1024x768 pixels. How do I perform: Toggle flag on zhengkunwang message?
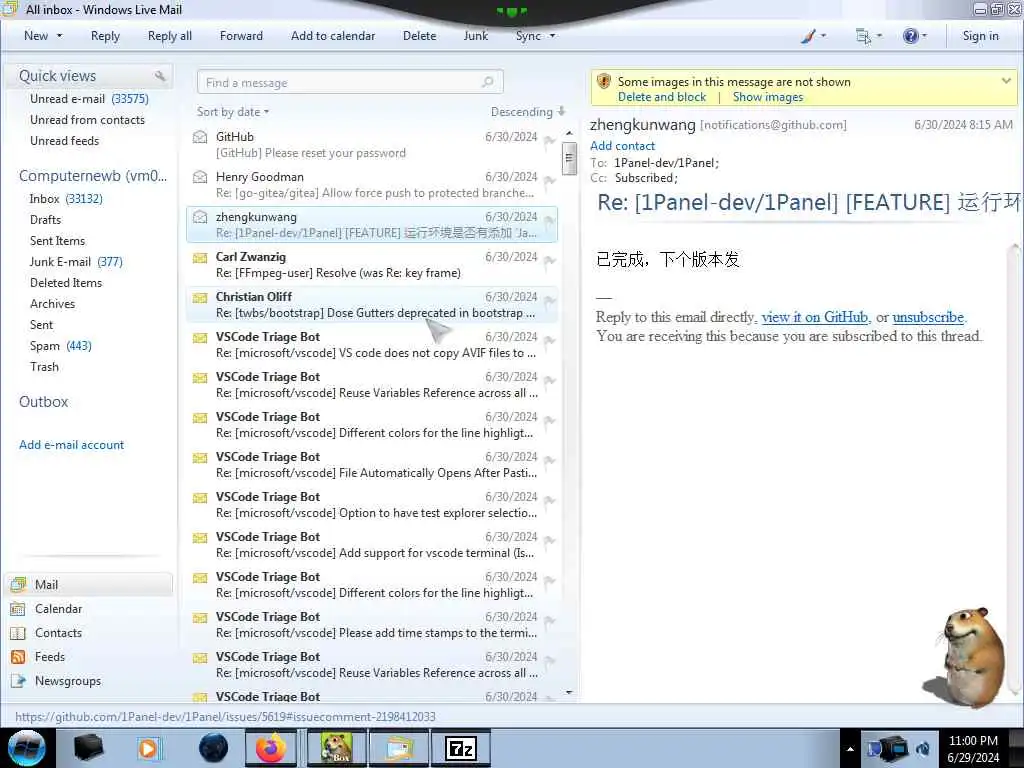click(x=550, y=220)
